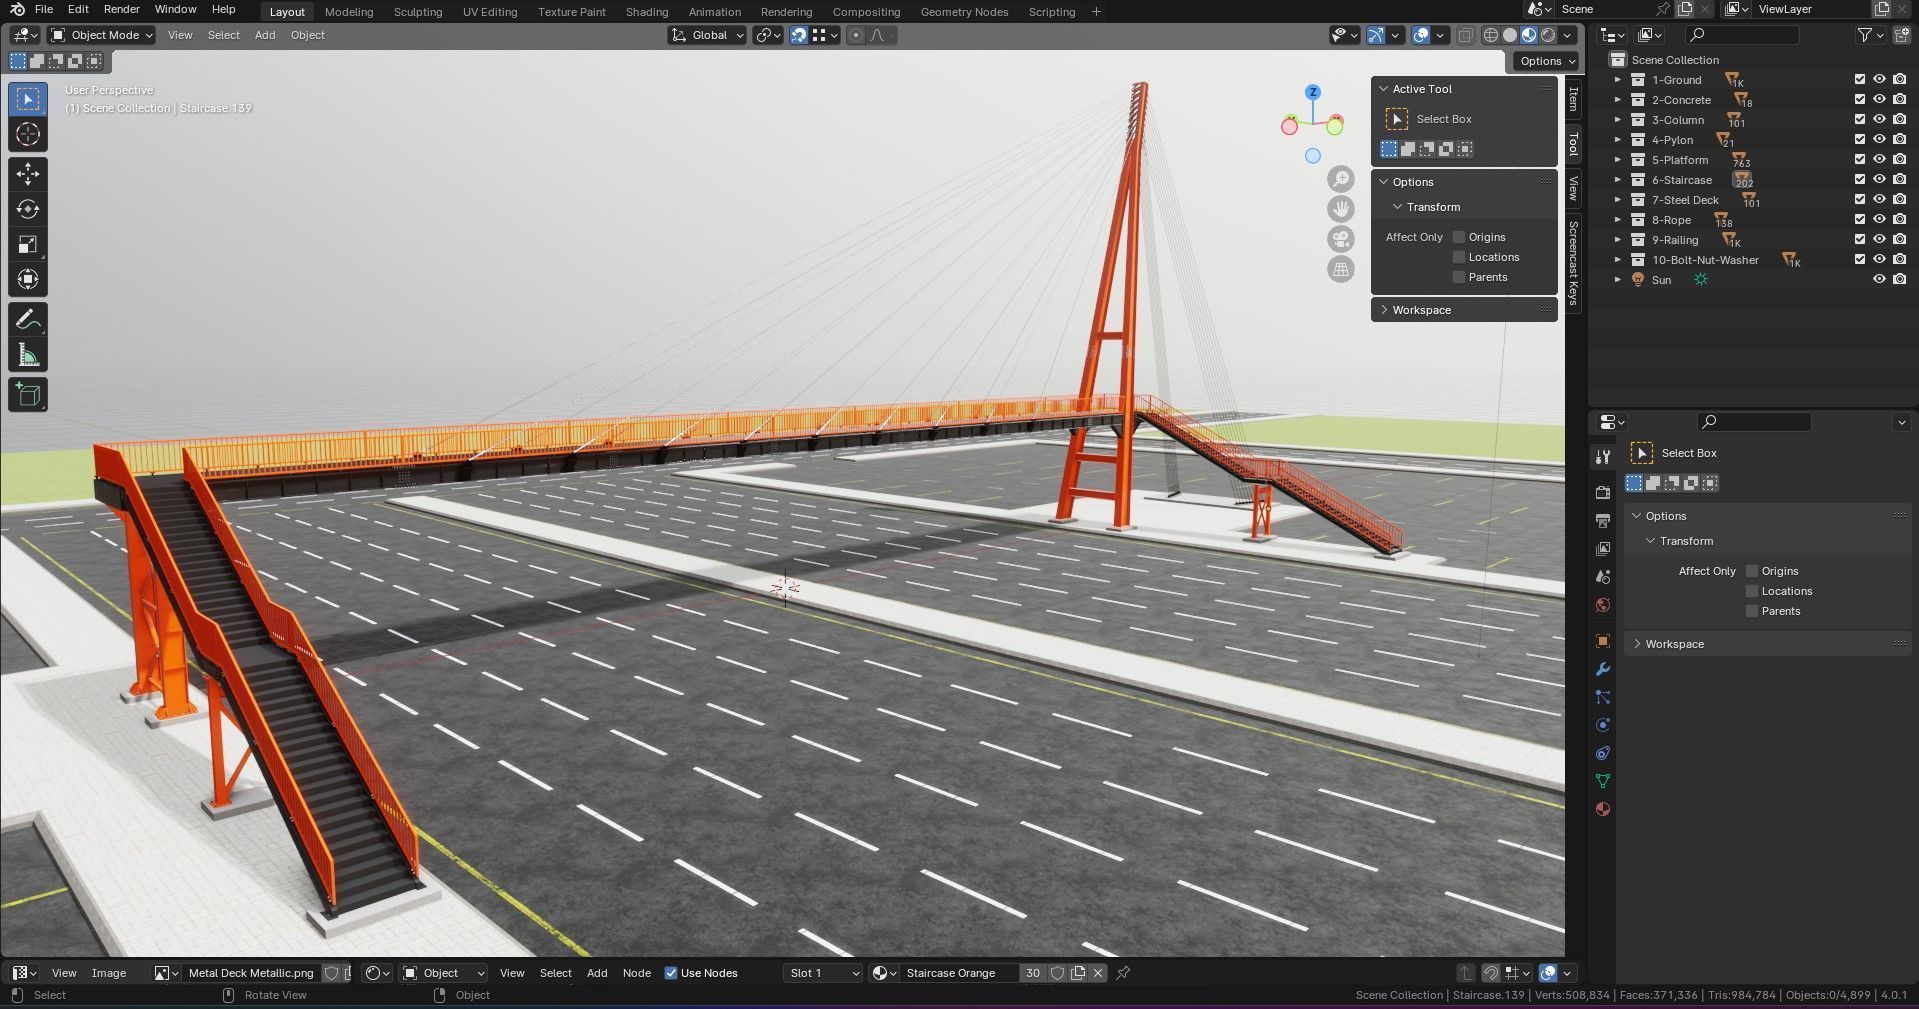Exclude 4-Pylon collection from view layer
This screenshot has height=1009, width=1919.
pos(1860,140)
